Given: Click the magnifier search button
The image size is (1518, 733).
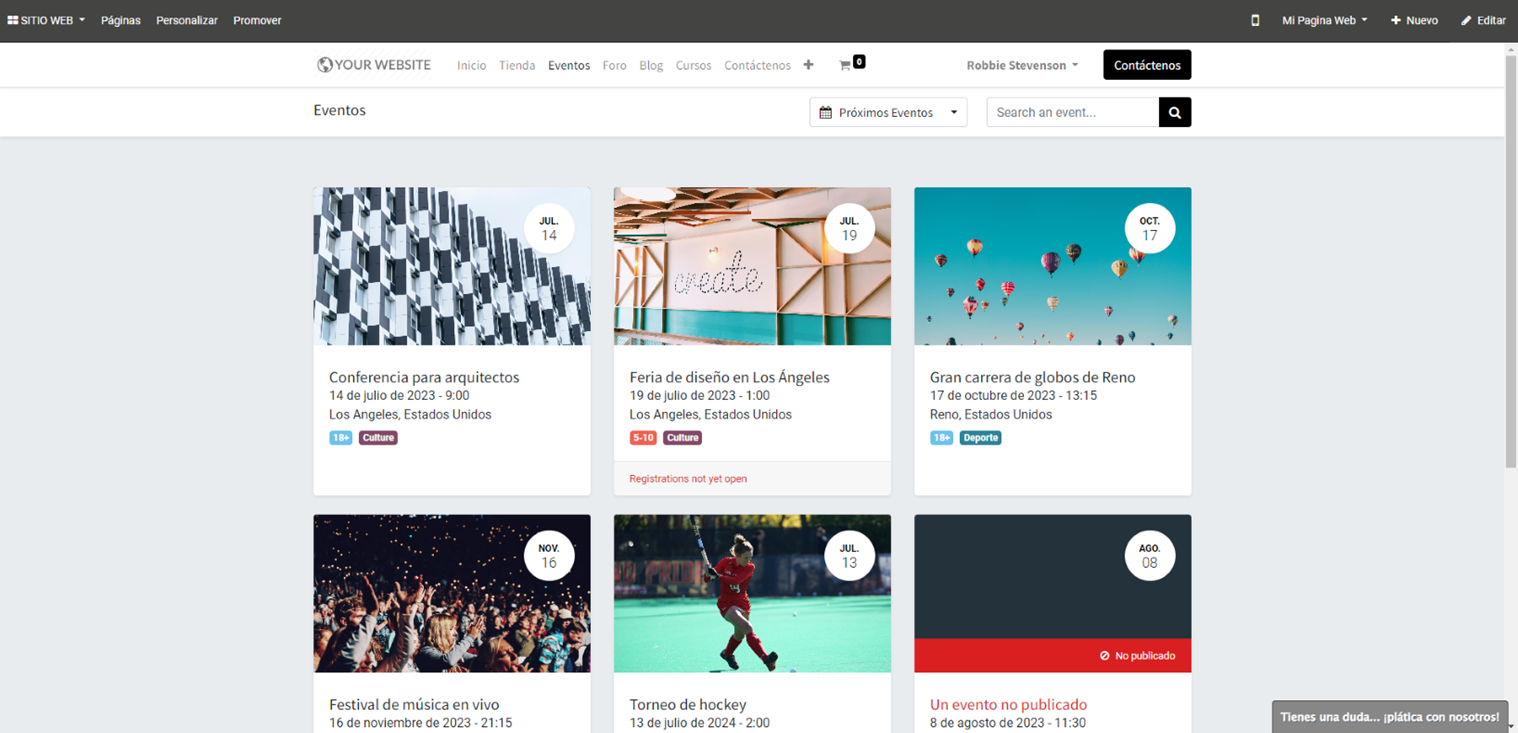Looking at the screenshot, I should (x=1174, y=113).
